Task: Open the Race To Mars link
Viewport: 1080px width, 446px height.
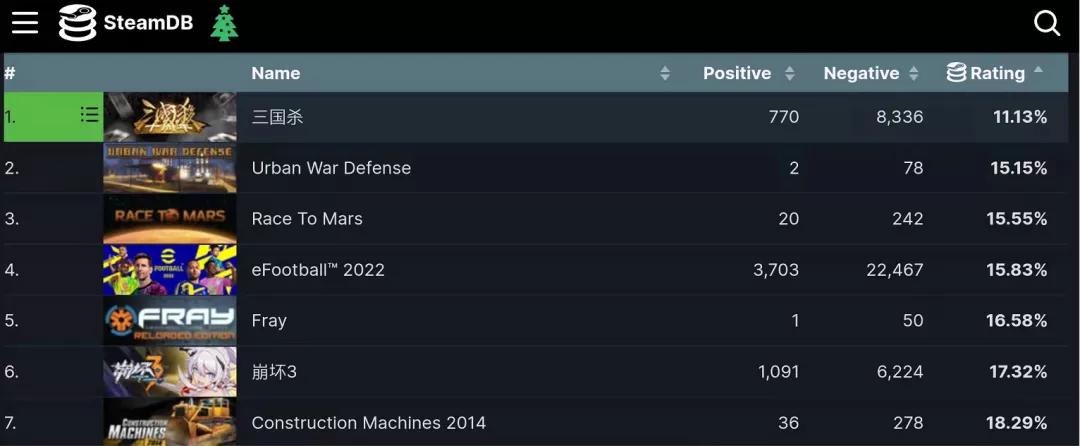Action: pos(307,219)
